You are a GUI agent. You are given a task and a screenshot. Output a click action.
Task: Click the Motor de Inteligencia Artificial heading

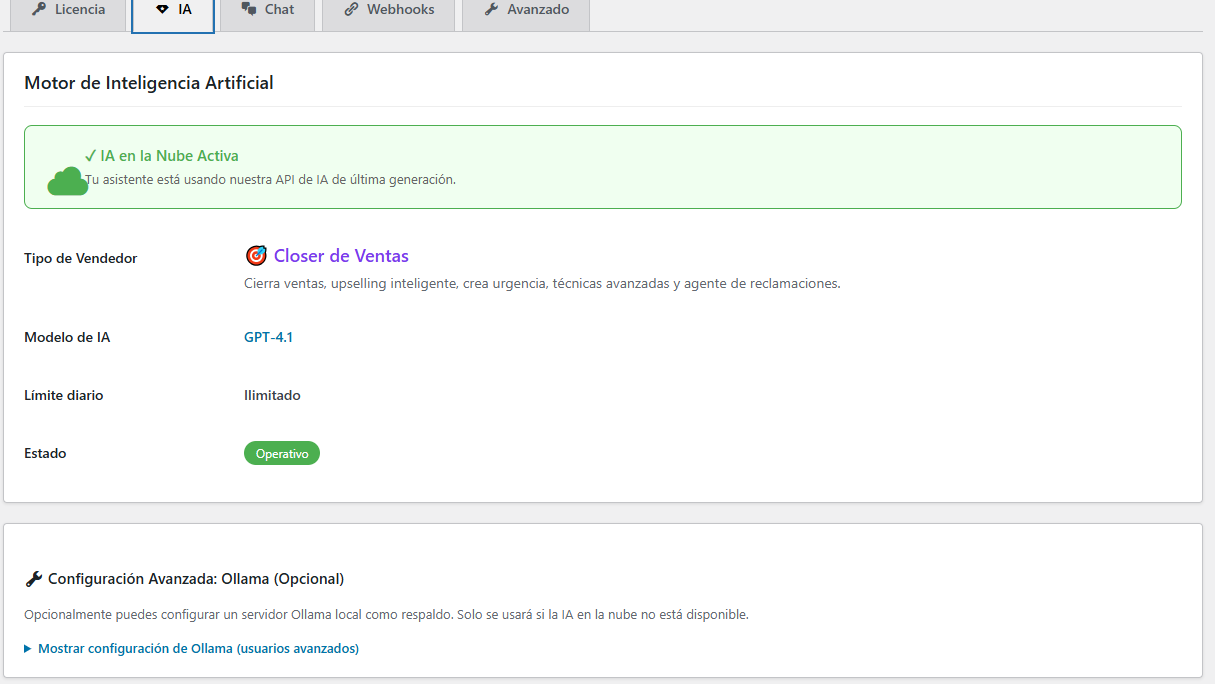148,83
